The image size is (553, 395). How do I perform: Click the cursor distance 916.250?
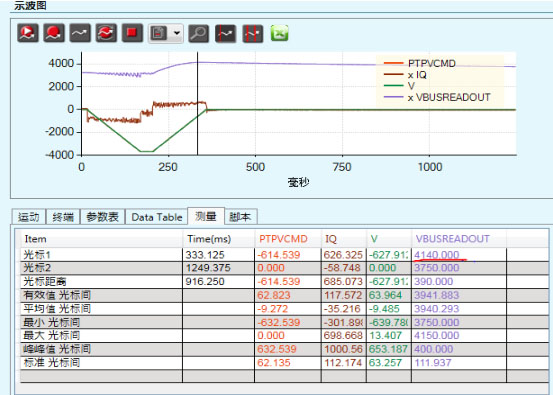coord(205,281)
